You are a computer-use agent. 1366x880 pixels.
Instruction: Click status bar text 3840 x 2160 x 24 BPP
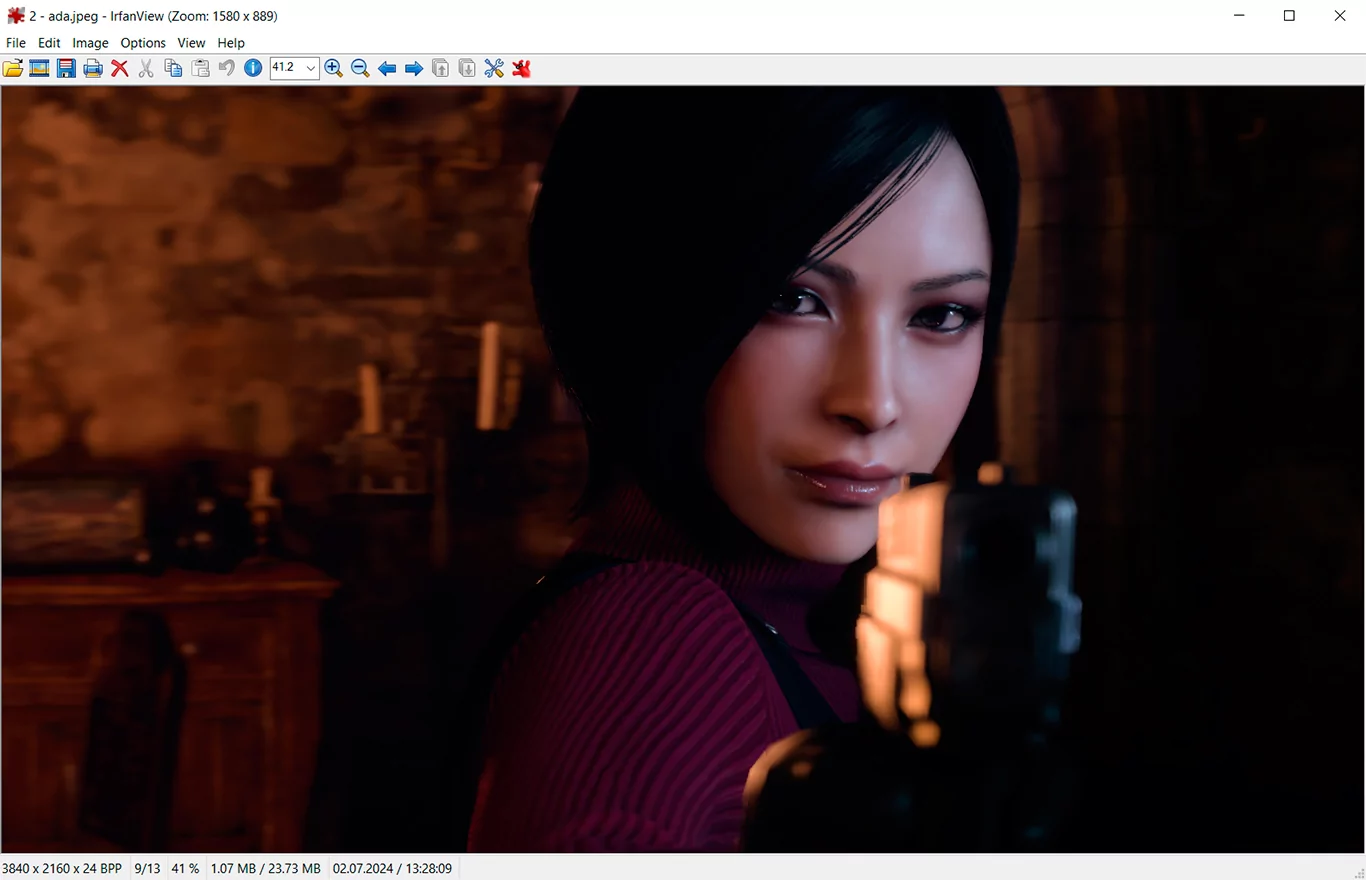click(62, 868)
